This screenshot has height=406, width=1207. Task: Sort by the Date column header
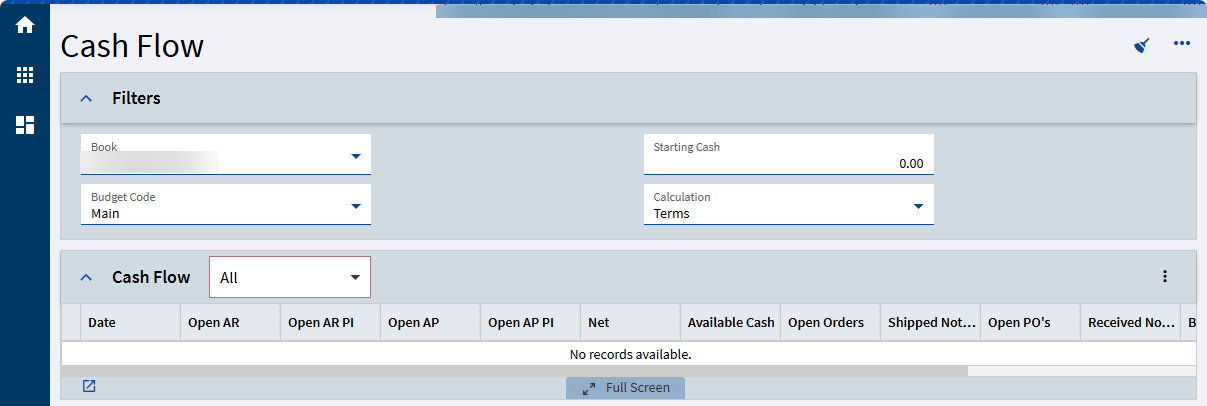[x=131, y=323]
